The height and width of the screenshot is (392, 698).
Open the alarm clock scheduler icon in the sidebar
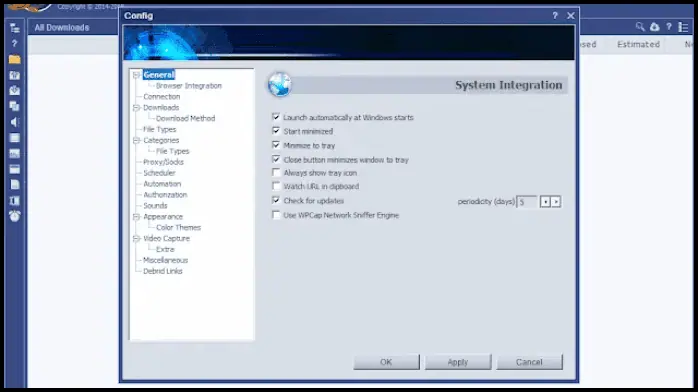pyautogui.click(x=14, y=216)
